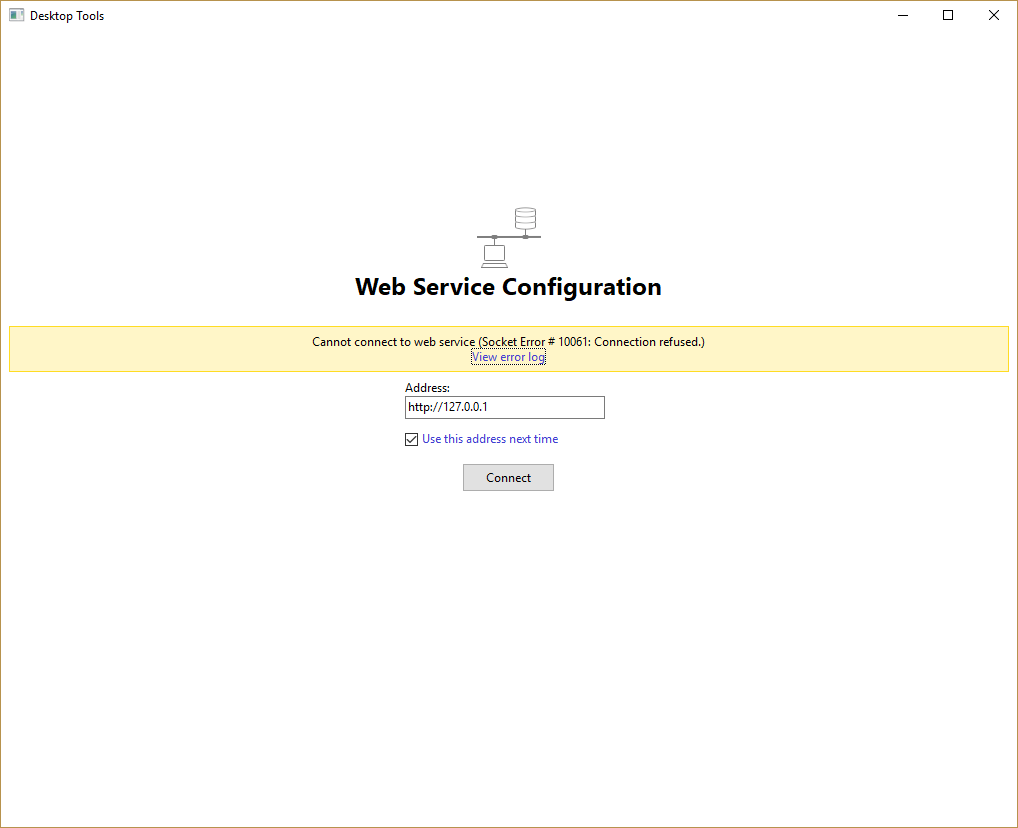Toggle the address persistence checkbox
1018x828 pixels.
(411, 438)
